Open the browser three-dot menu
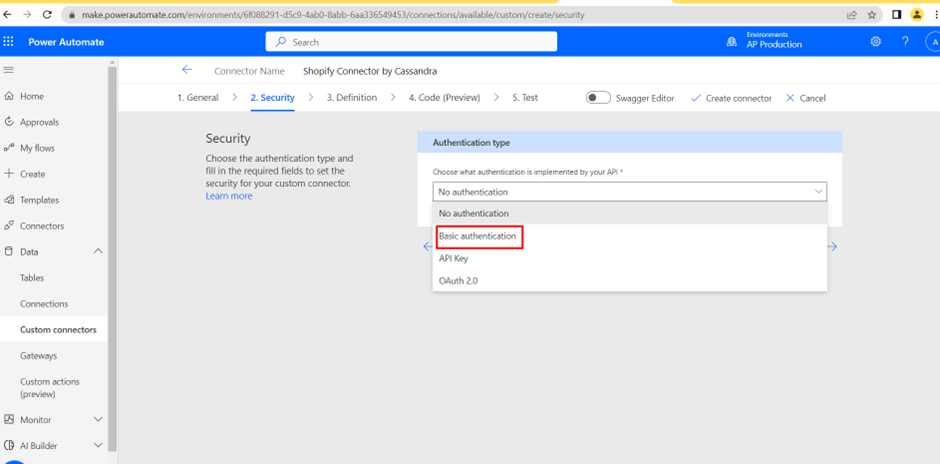 pos(936,15)
